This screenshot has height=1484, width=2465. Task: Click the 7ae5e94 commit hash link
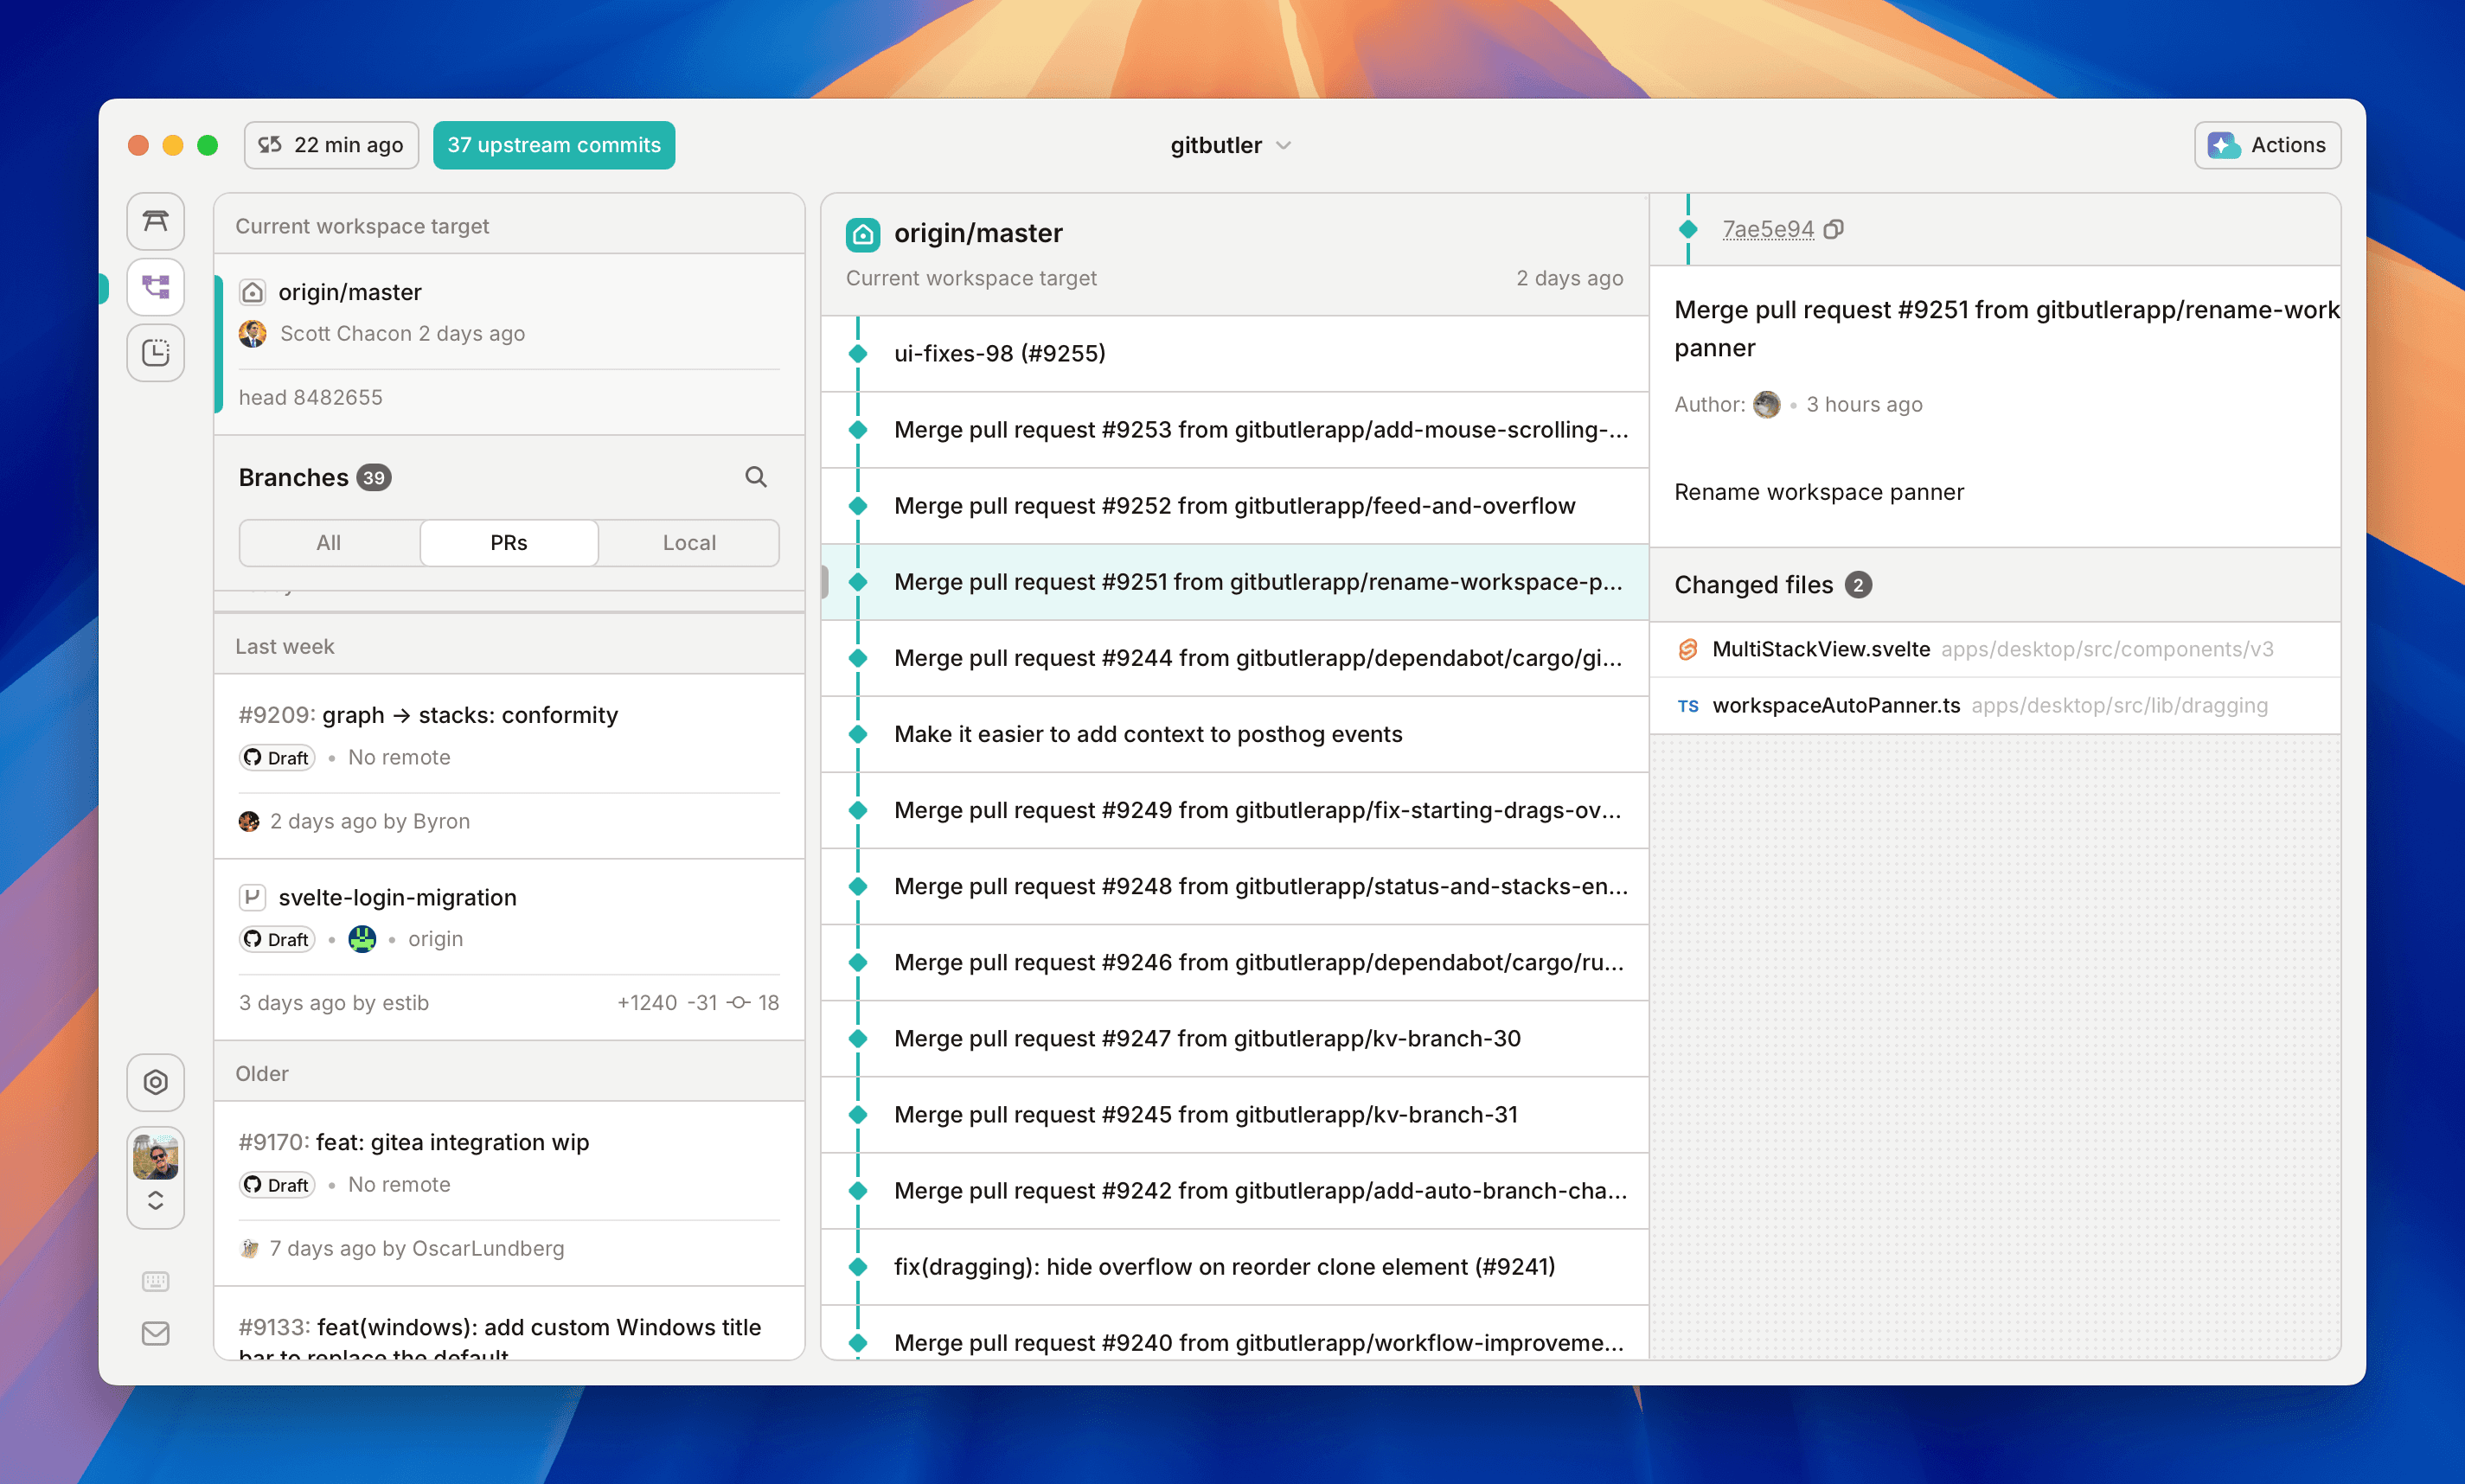(x=1767, y=230)
